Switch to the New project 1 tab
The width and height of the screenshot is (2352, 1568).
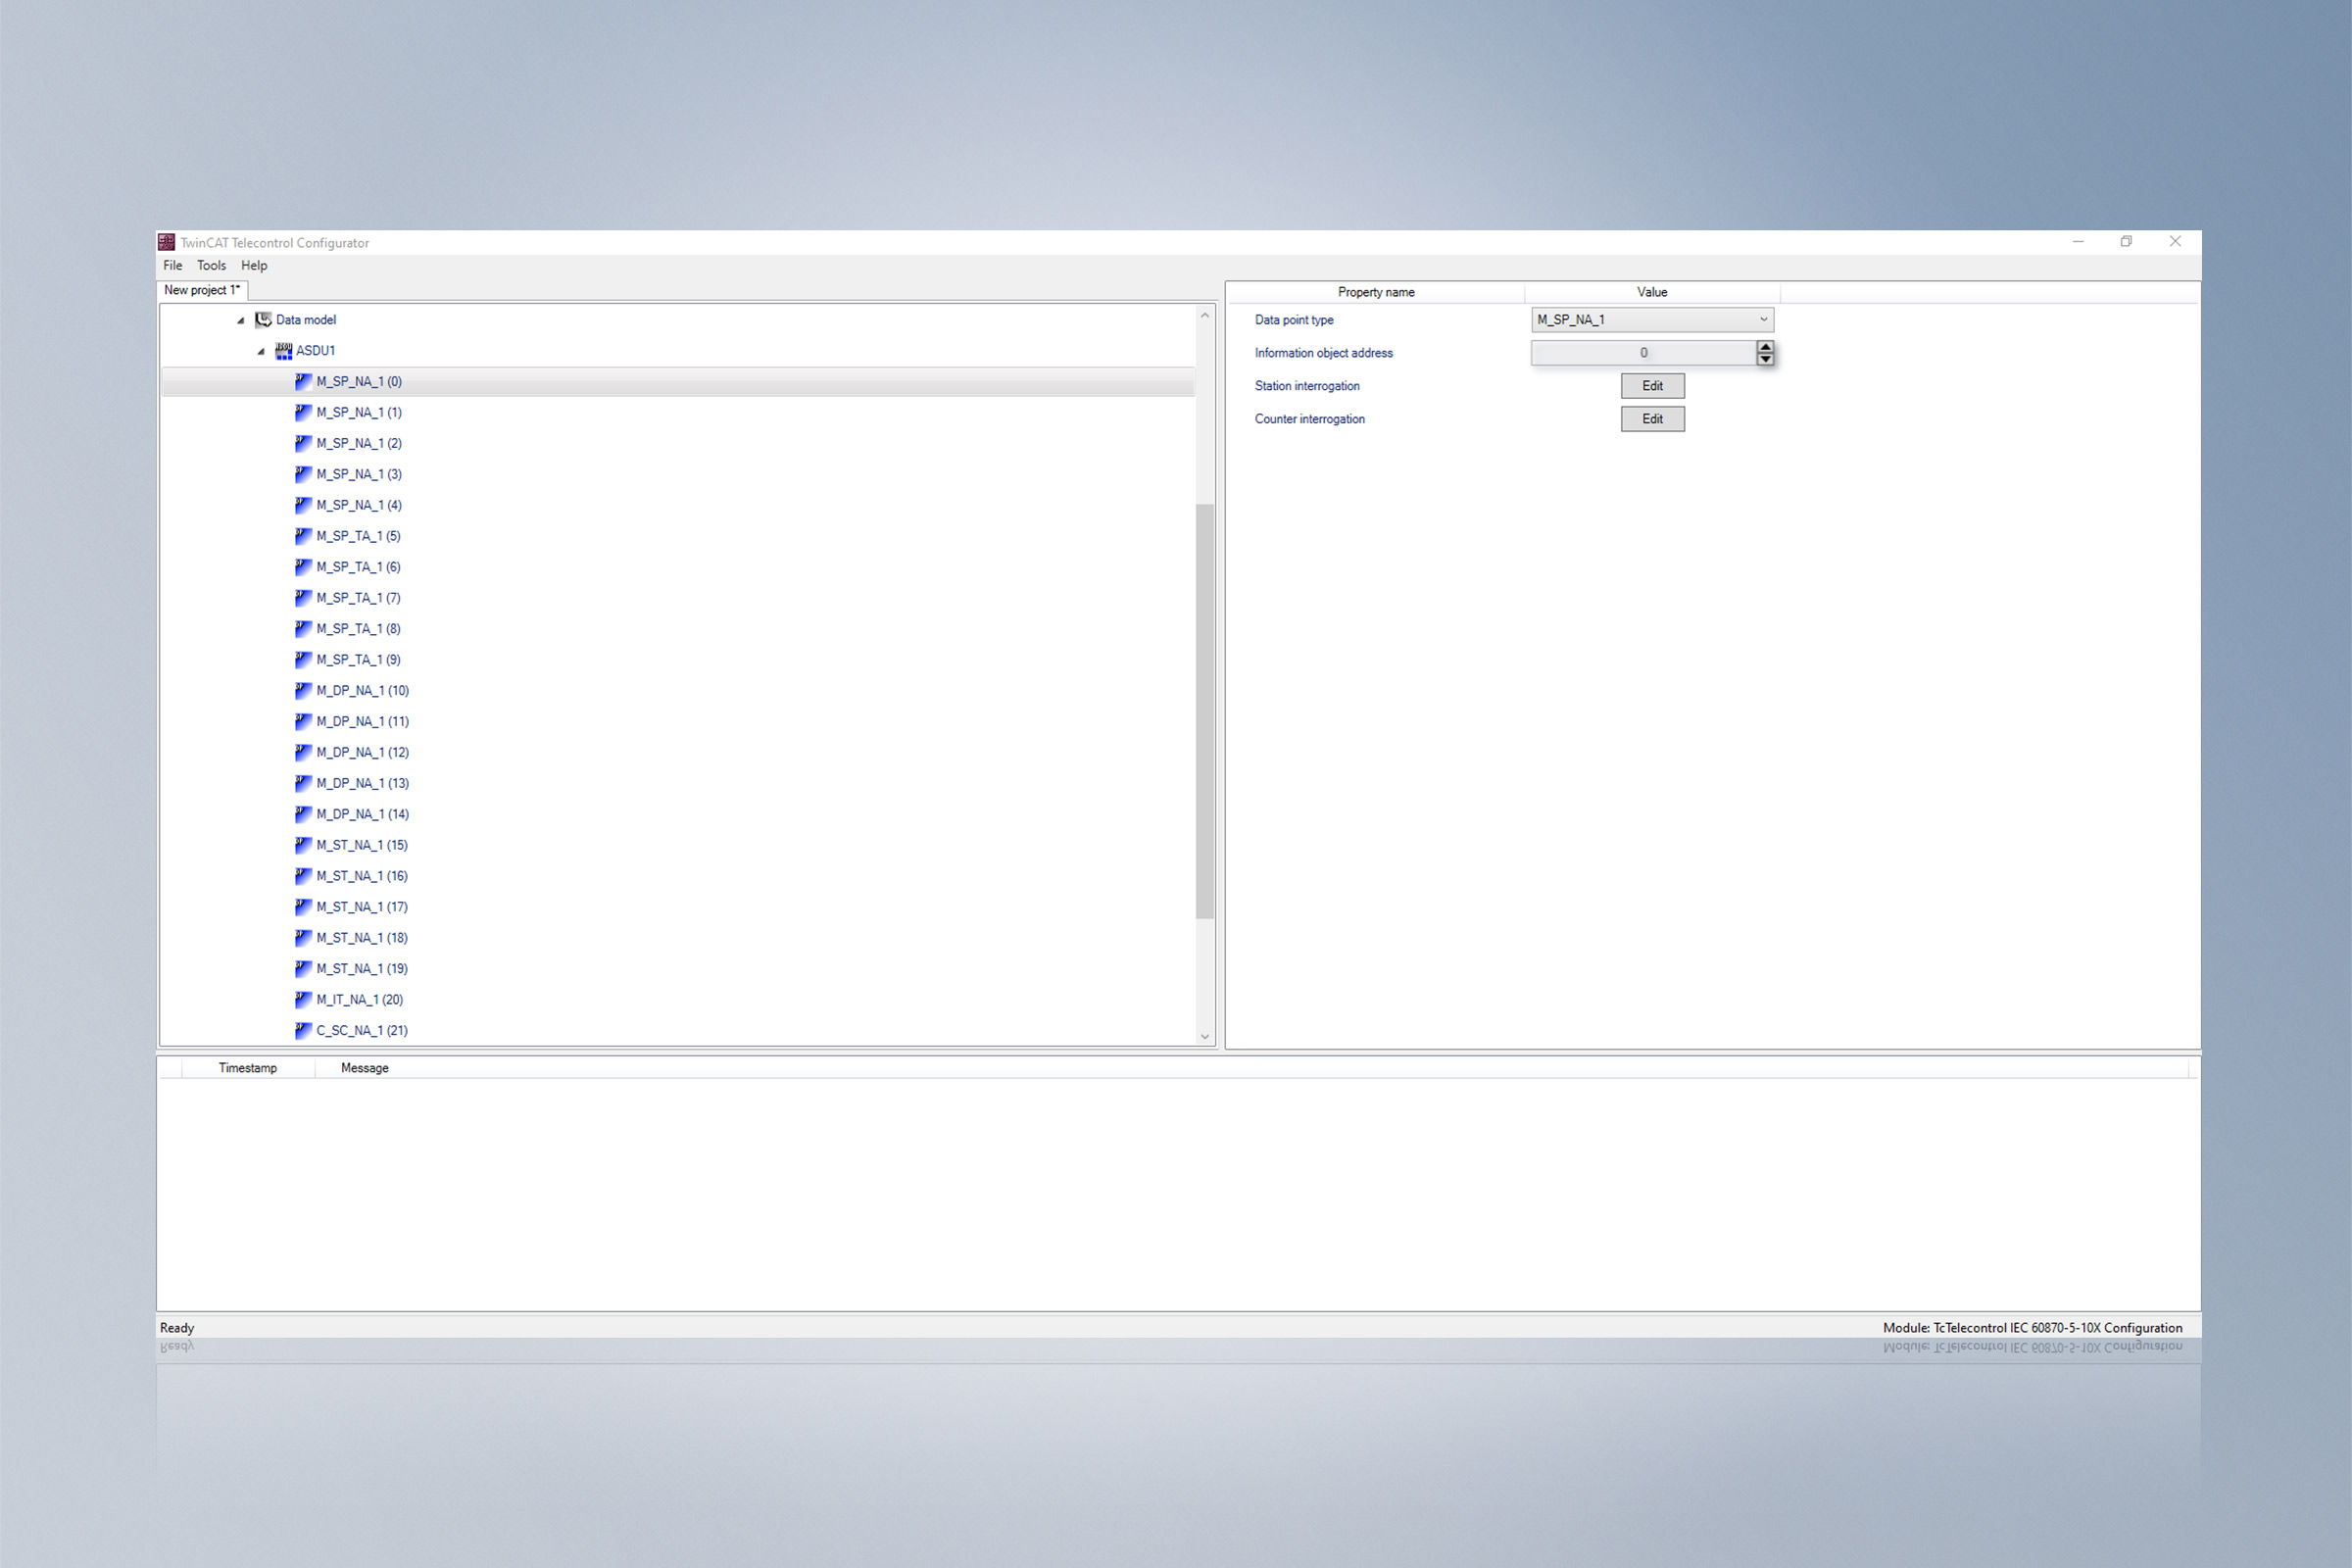202,290
